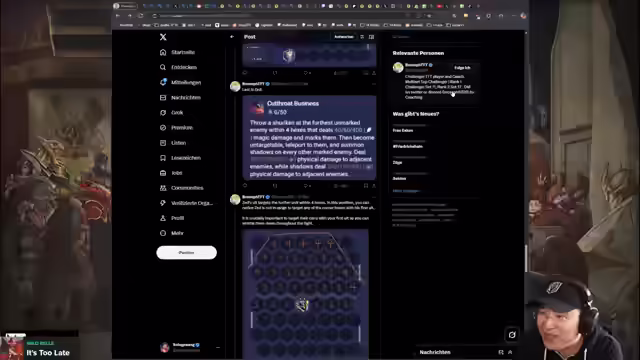The image size is (640, 360).
Task: Click the browser reload button
Action: 141,16
